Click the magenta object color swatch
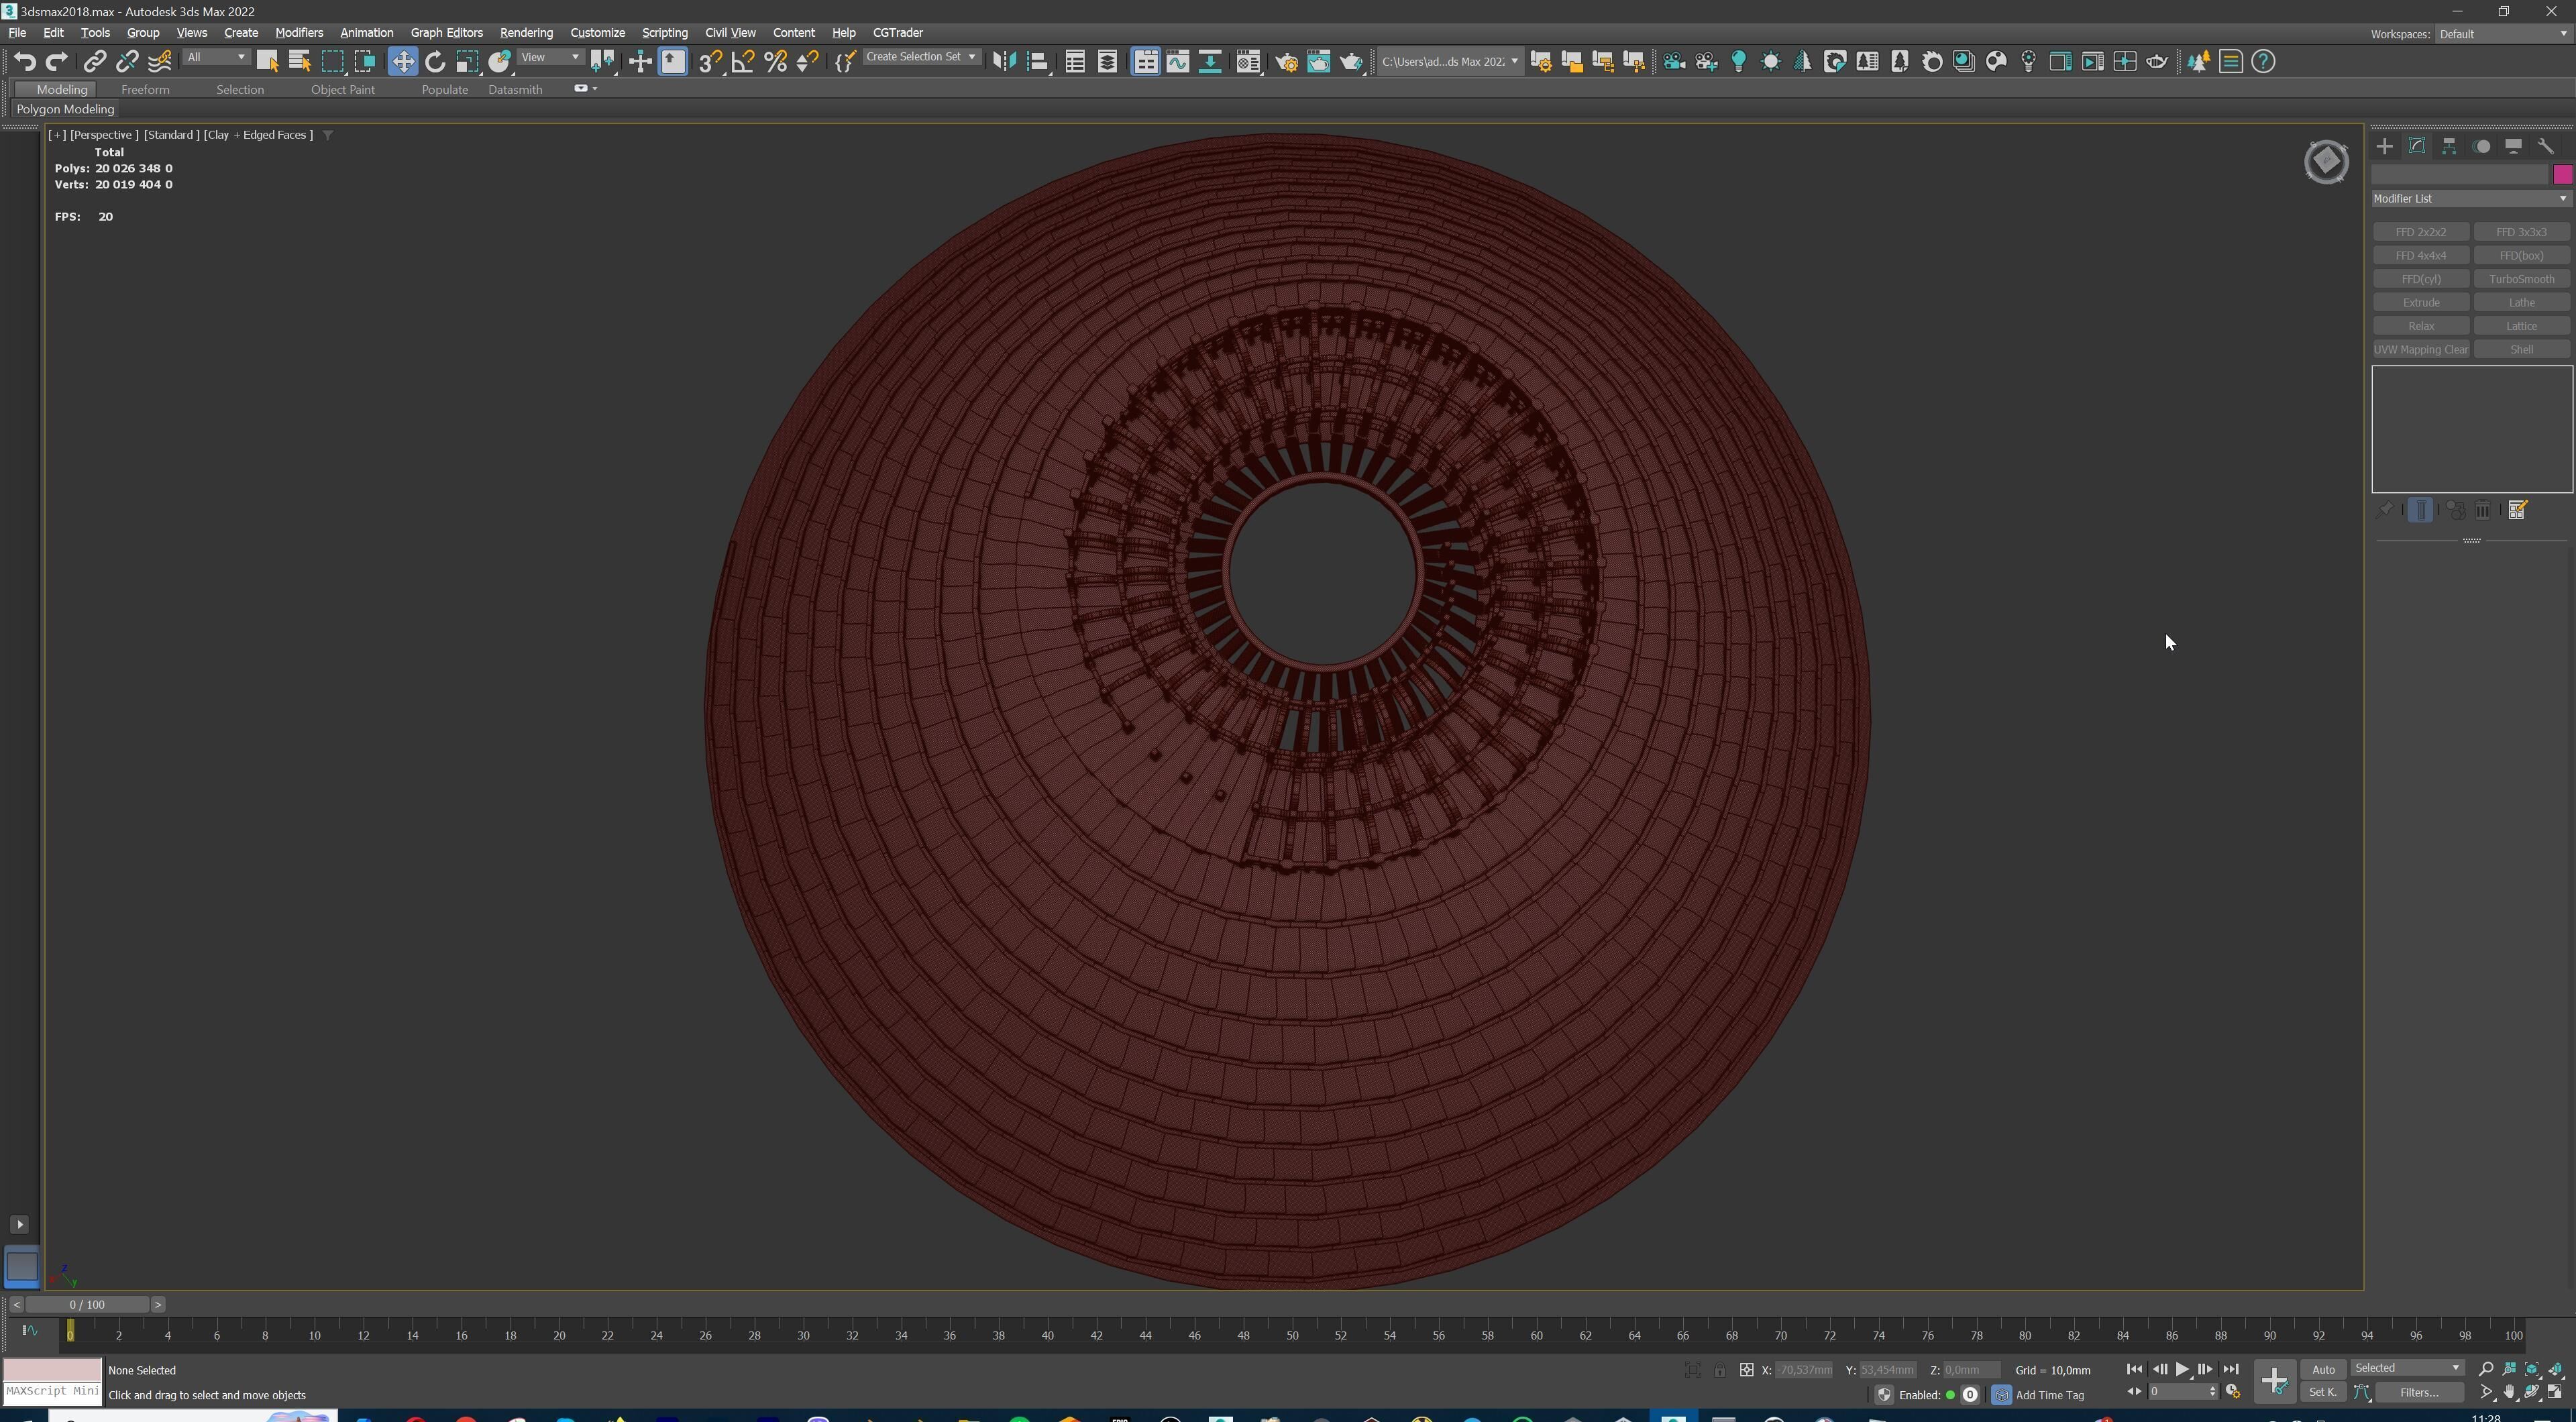The image size is (2576, 1422). click(x=2562, y=175)
